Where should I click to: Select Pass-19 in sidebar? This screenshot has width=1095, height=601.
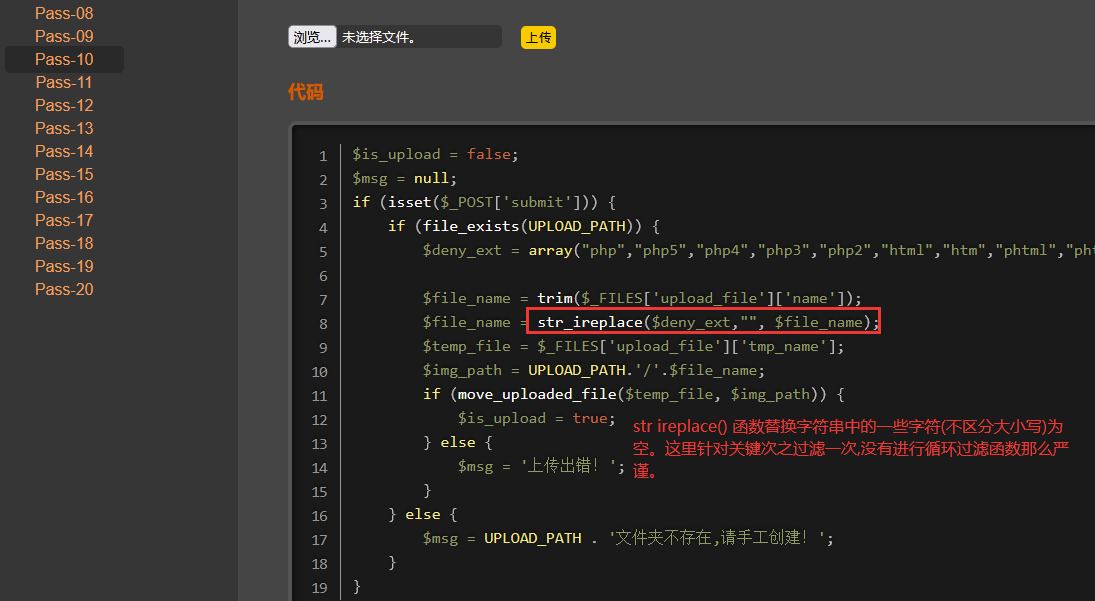pos(64,267)
